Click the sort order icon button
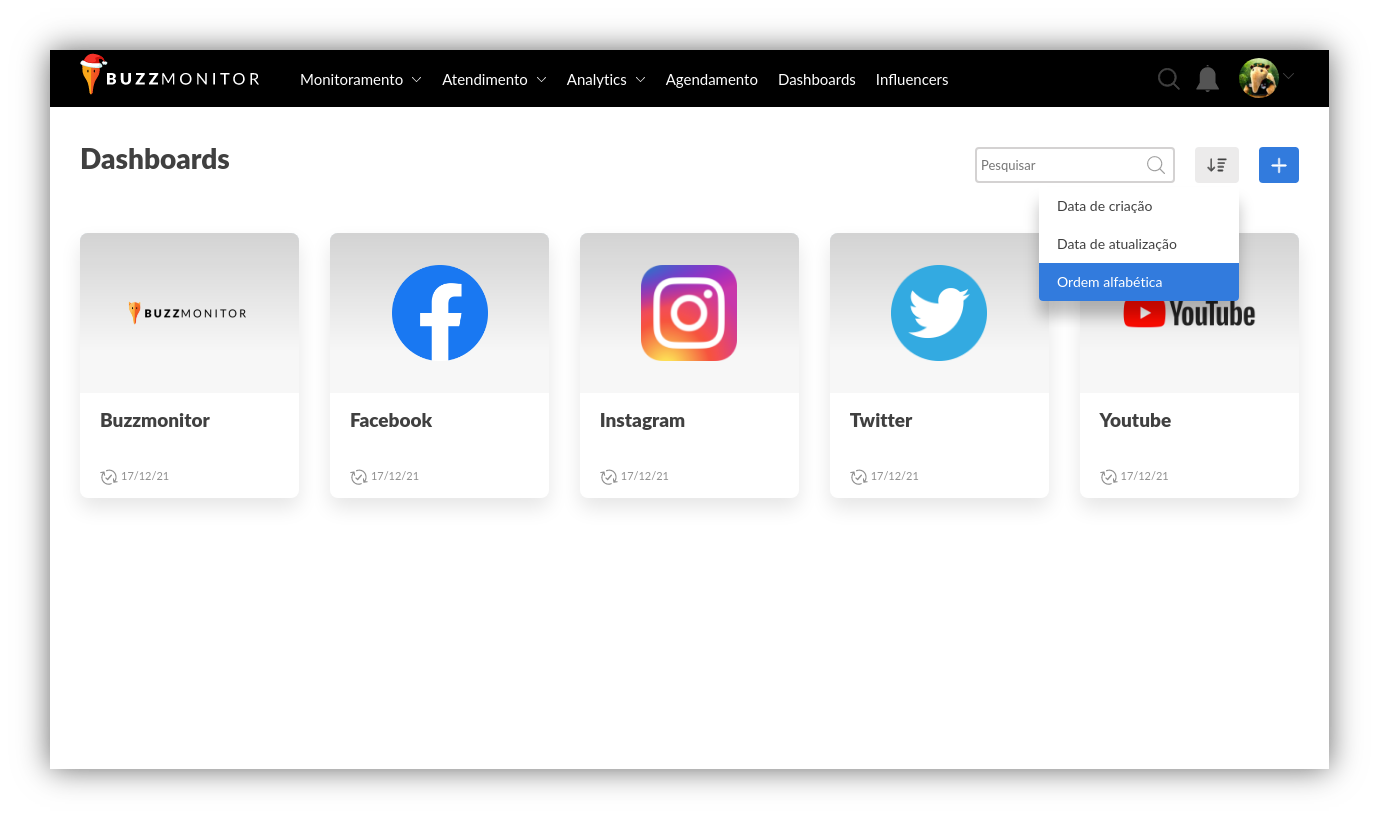The image size is (1379, 819). (x=1217, y=165)
